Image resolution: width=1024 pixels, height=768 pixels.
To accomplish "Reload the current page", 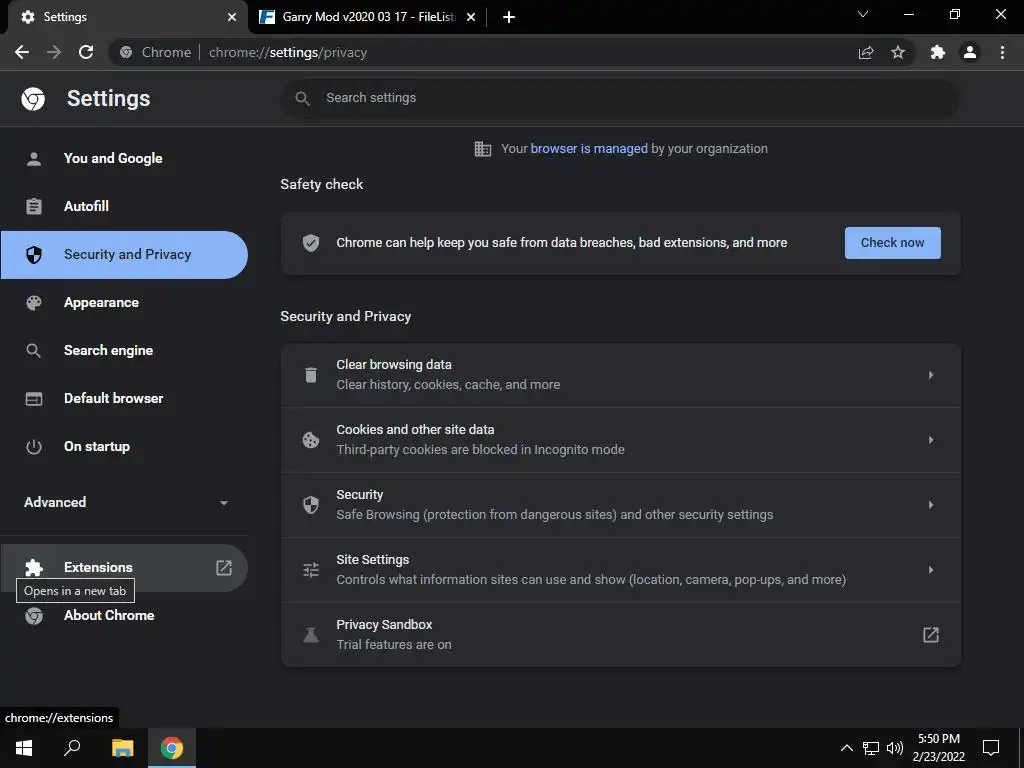I will coord(86,52).
